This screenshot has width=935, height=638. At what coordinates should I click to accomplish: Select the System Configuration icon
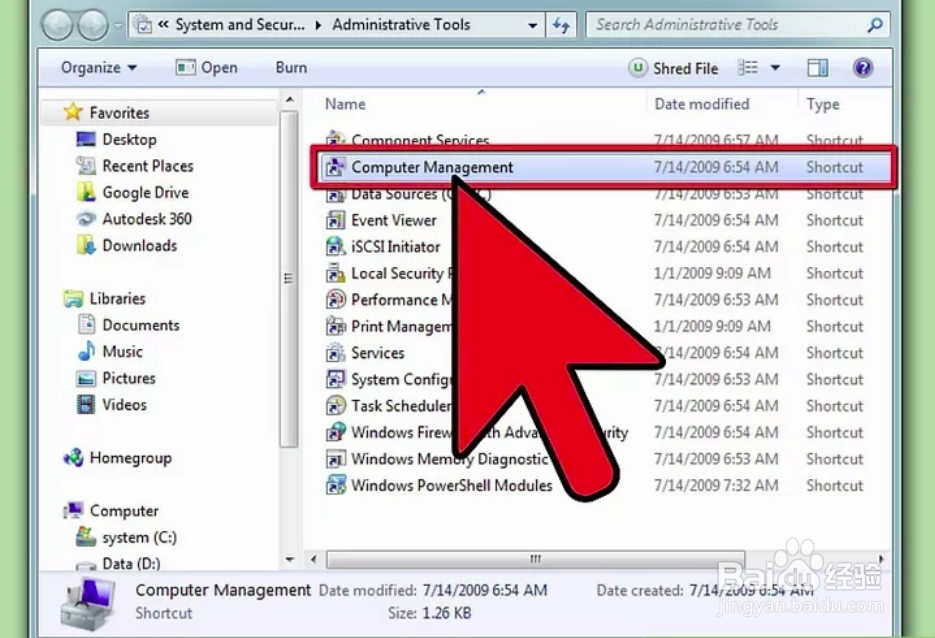click(x=335, y=379)
